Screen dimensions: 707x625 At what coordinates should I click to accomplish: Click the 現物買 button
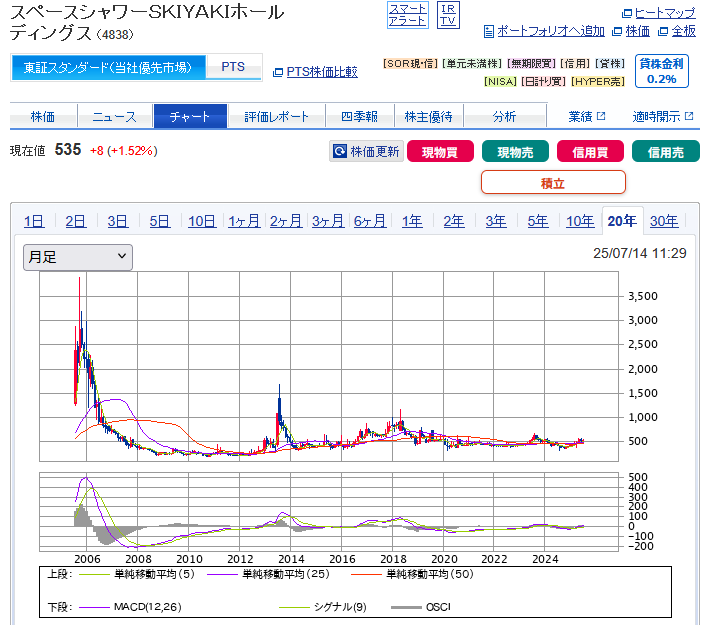point(440,152)
